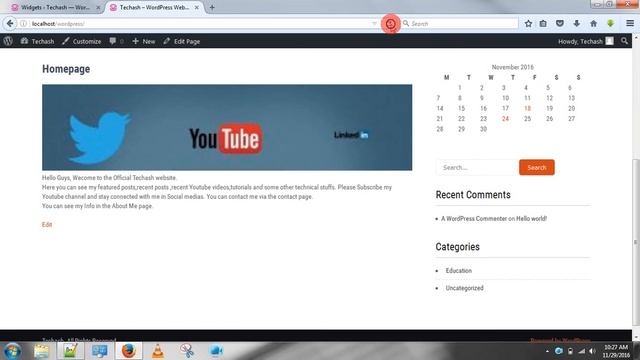Click the November 2016 calendar caption
Image resolution: width=640 pixels, height=360 pixels.
point(513,67)
